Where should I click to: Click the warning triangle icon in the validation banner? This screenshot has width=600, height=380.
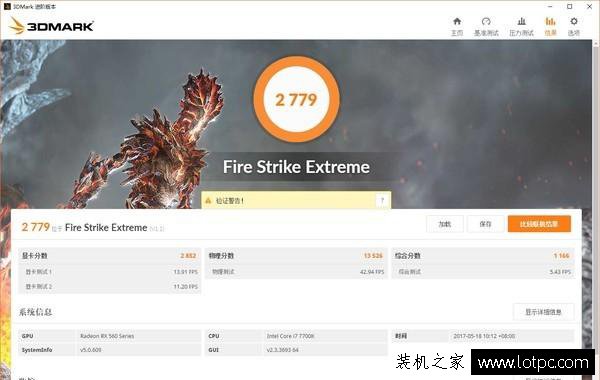(208, 201)
